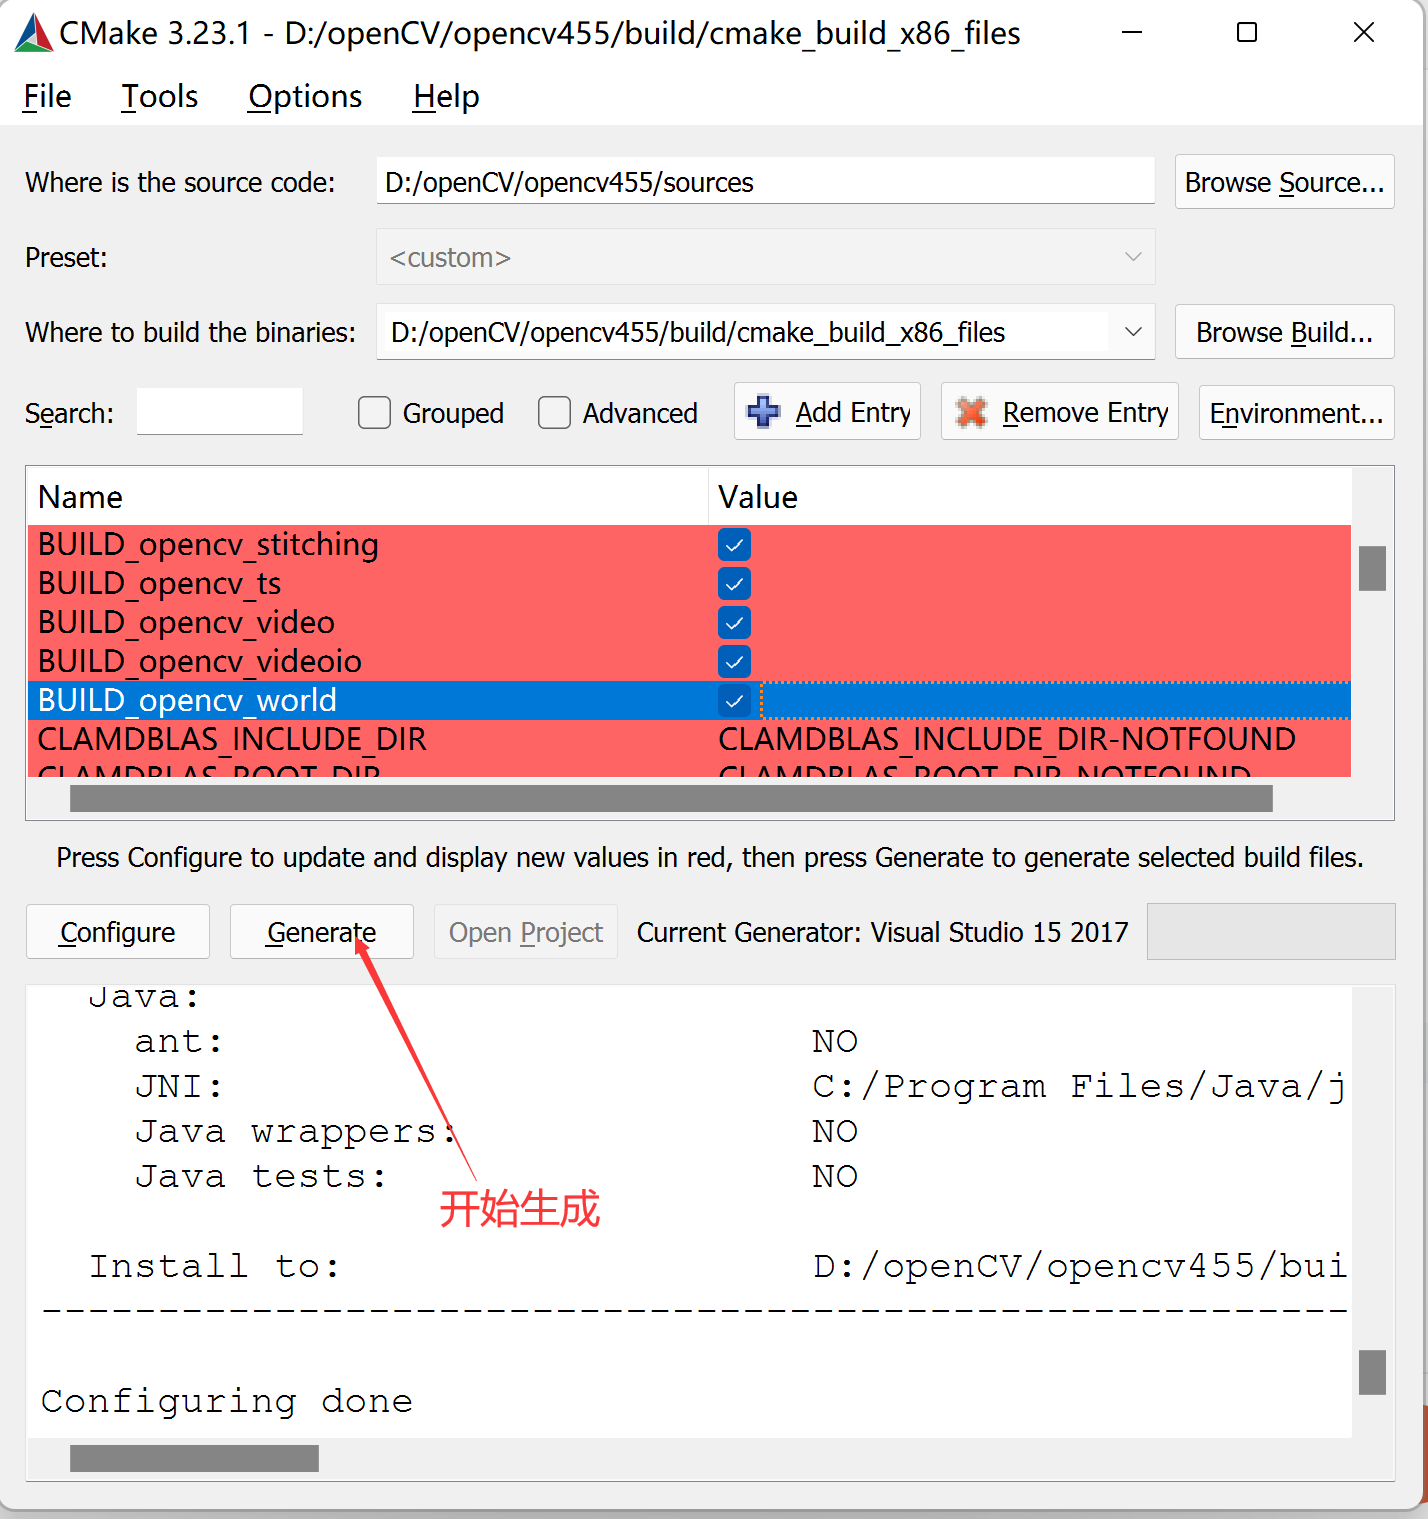Click the source code path field
The width and height of the screenshot is (1428, 1519).
(765, 181)
